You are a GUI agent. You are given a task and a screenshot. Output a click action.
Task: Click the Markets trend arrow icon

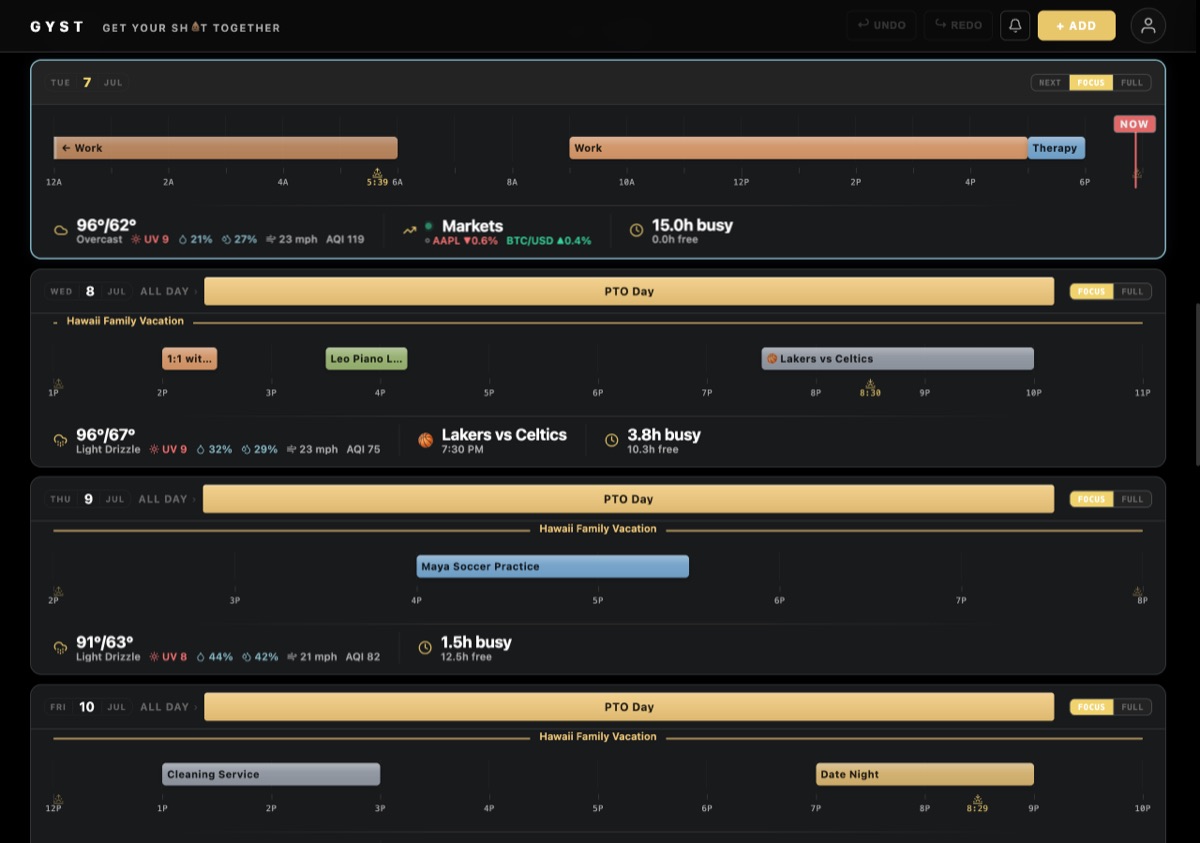pos(409,230)
